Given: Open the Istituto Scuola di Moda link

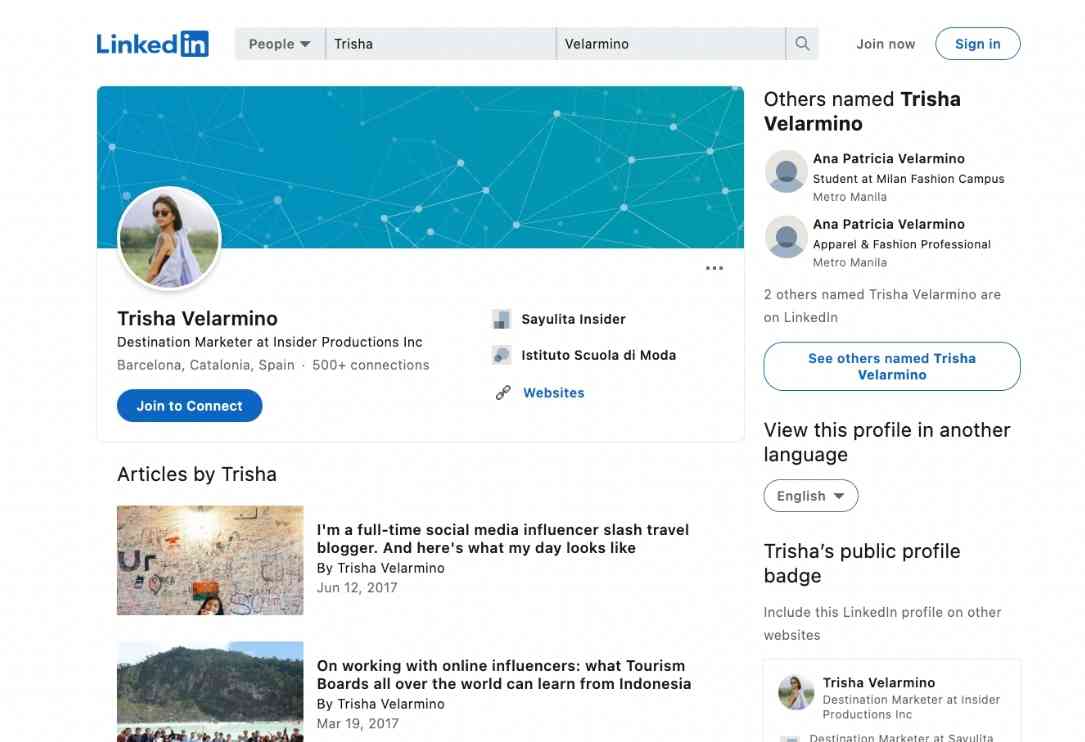Looking at the screenshot, I should (x=599, y=355).
